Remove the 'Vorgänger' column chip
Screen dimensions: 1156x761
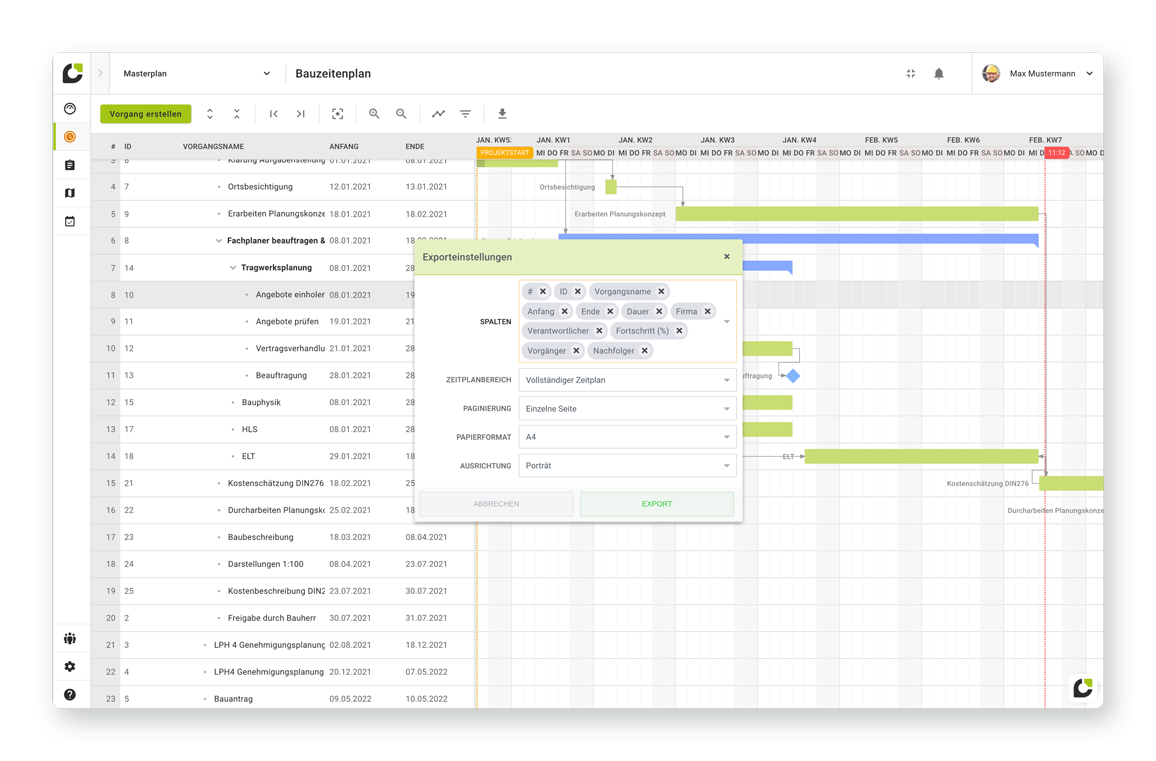click(577, 351)
